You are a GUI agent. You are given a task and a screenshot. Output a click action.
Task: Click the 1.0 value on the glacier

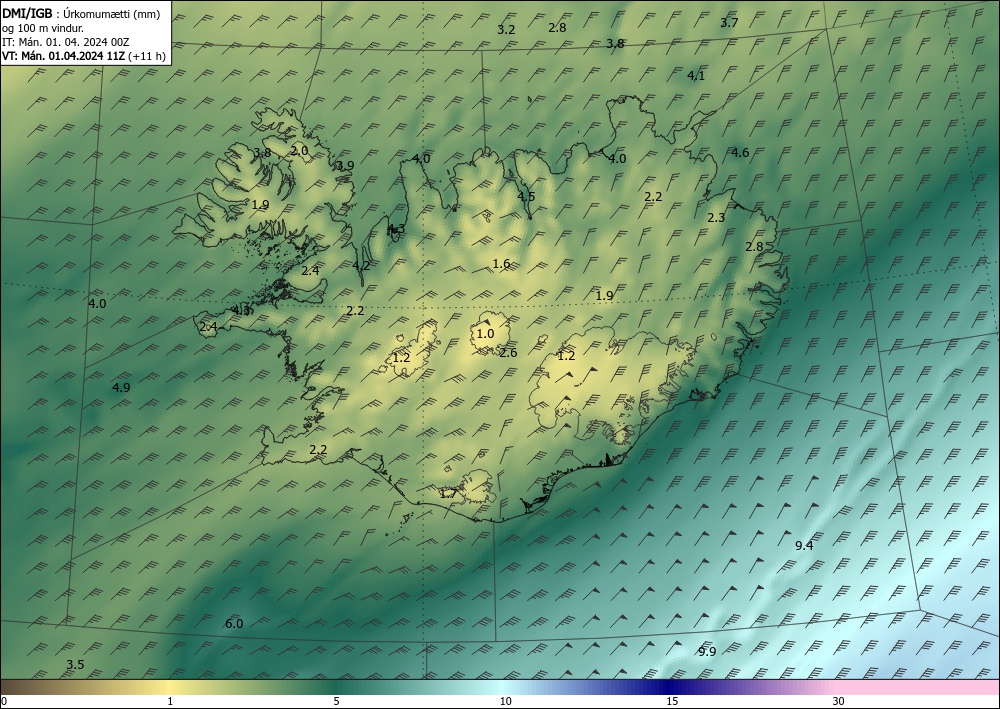(x=485, y=333)
